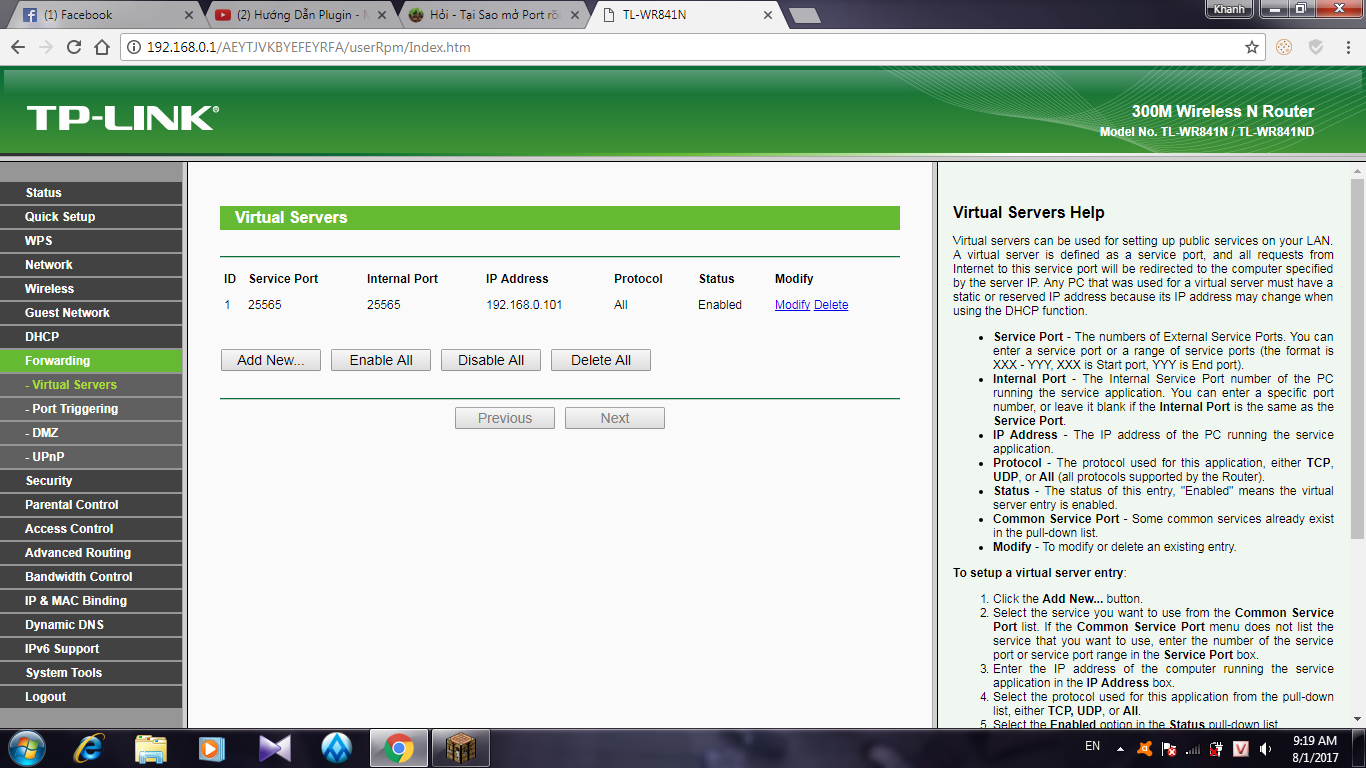Open IP & MAC Binding settings
The height and width of the screenshot is (768, 1366).
pyautogui.click(x=91, y=601)
